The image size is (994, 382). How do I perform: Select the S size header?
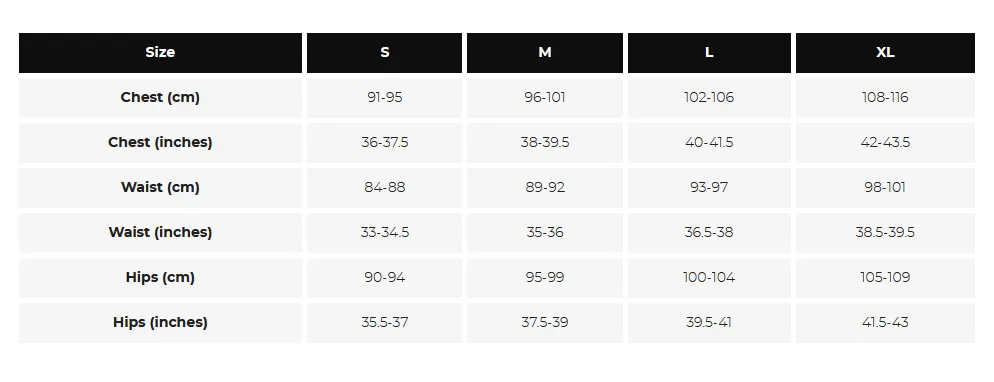tap(385, 53)
